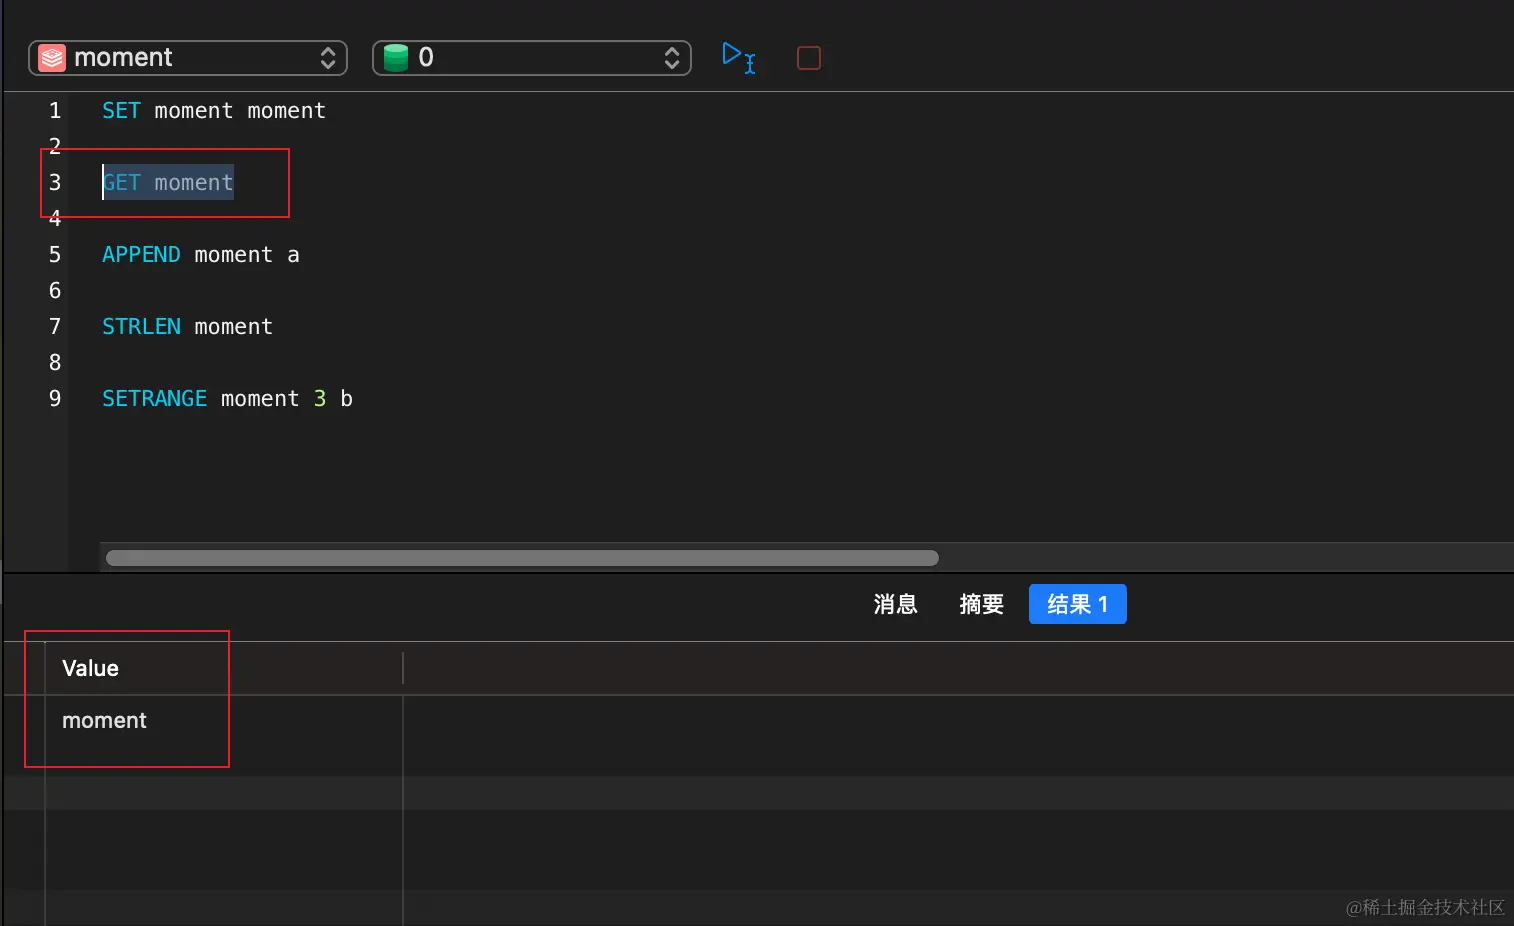Click the STRLEN moment line
Screen dimensions: 1514x926
coord(187,326)
